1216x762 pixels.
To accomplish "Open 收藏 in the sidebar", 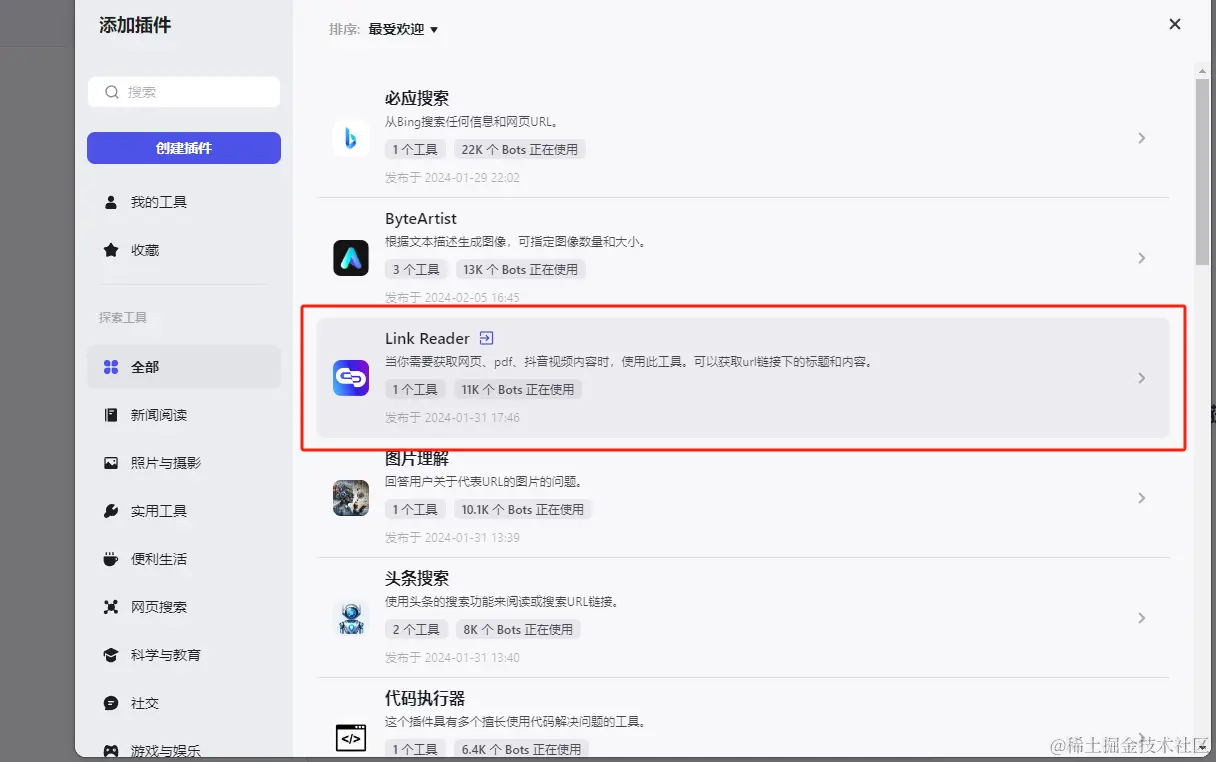I will tap(184, 250).
